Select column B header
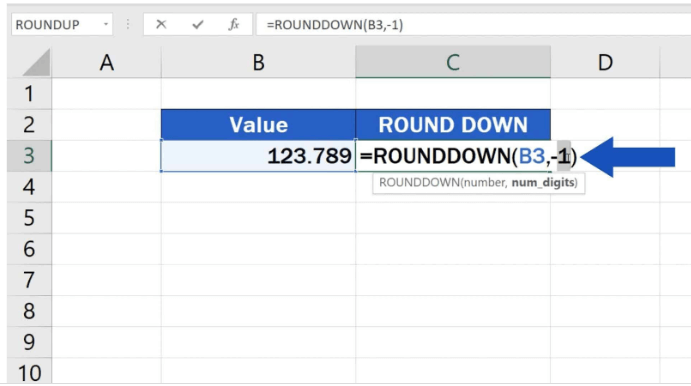 (259, 62)
